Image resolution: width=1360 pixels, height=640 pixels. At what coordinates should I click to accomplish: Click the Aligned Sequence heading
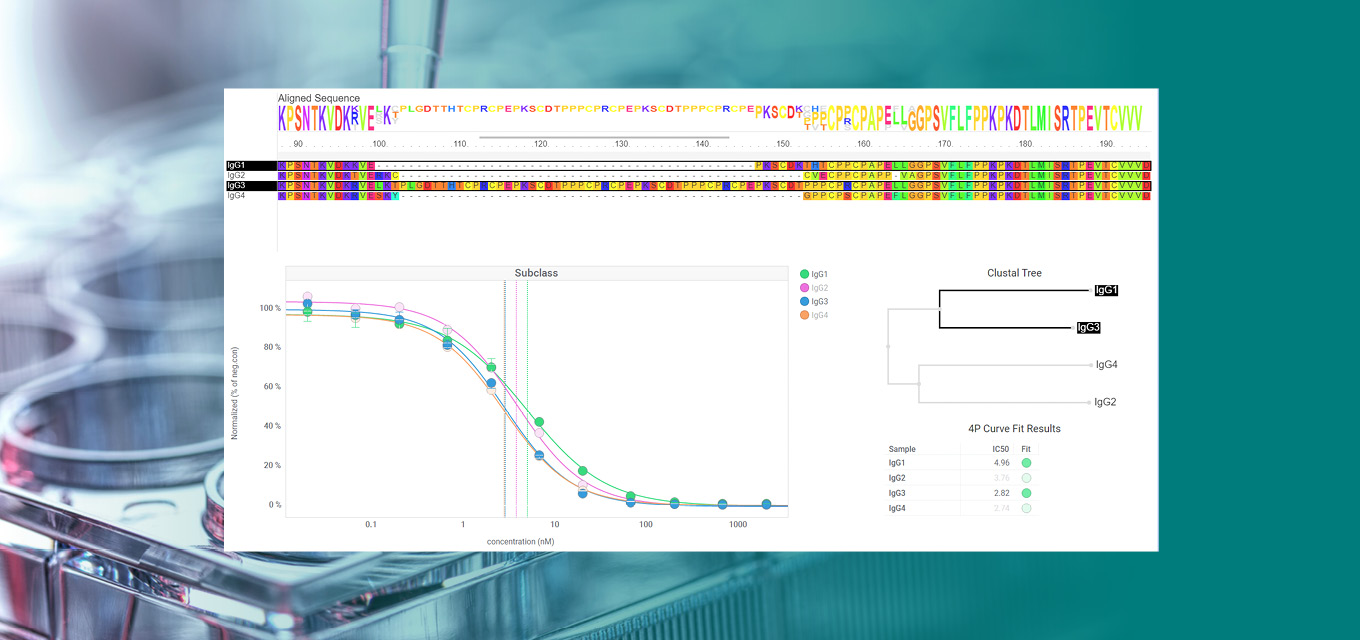[317, 97]
